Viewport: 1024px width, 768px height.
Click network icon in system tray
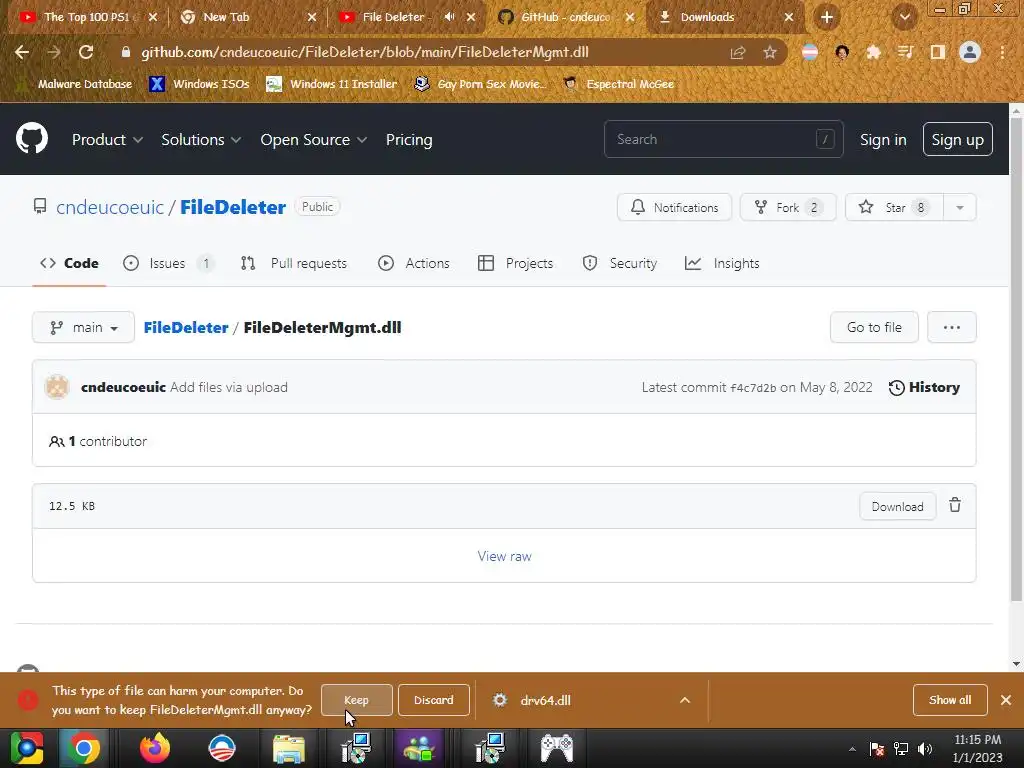pos(901,748)
